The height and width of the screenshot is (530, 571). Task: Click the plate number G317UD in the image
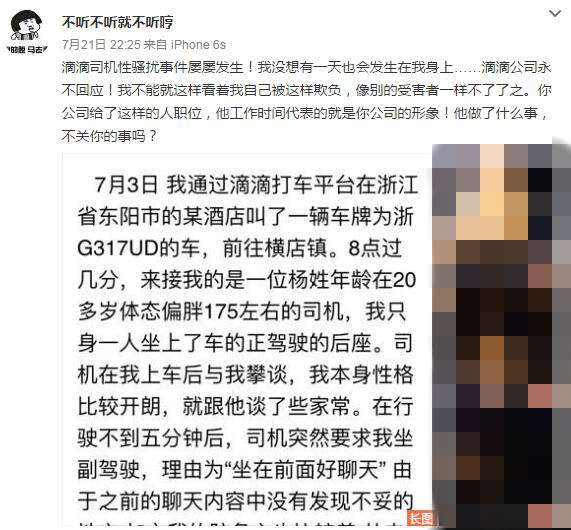(118, 248)
